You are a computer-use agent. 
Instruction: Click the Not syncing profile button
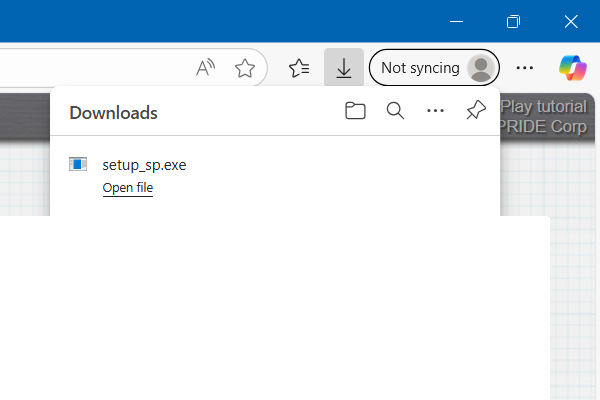click(434, 68)
